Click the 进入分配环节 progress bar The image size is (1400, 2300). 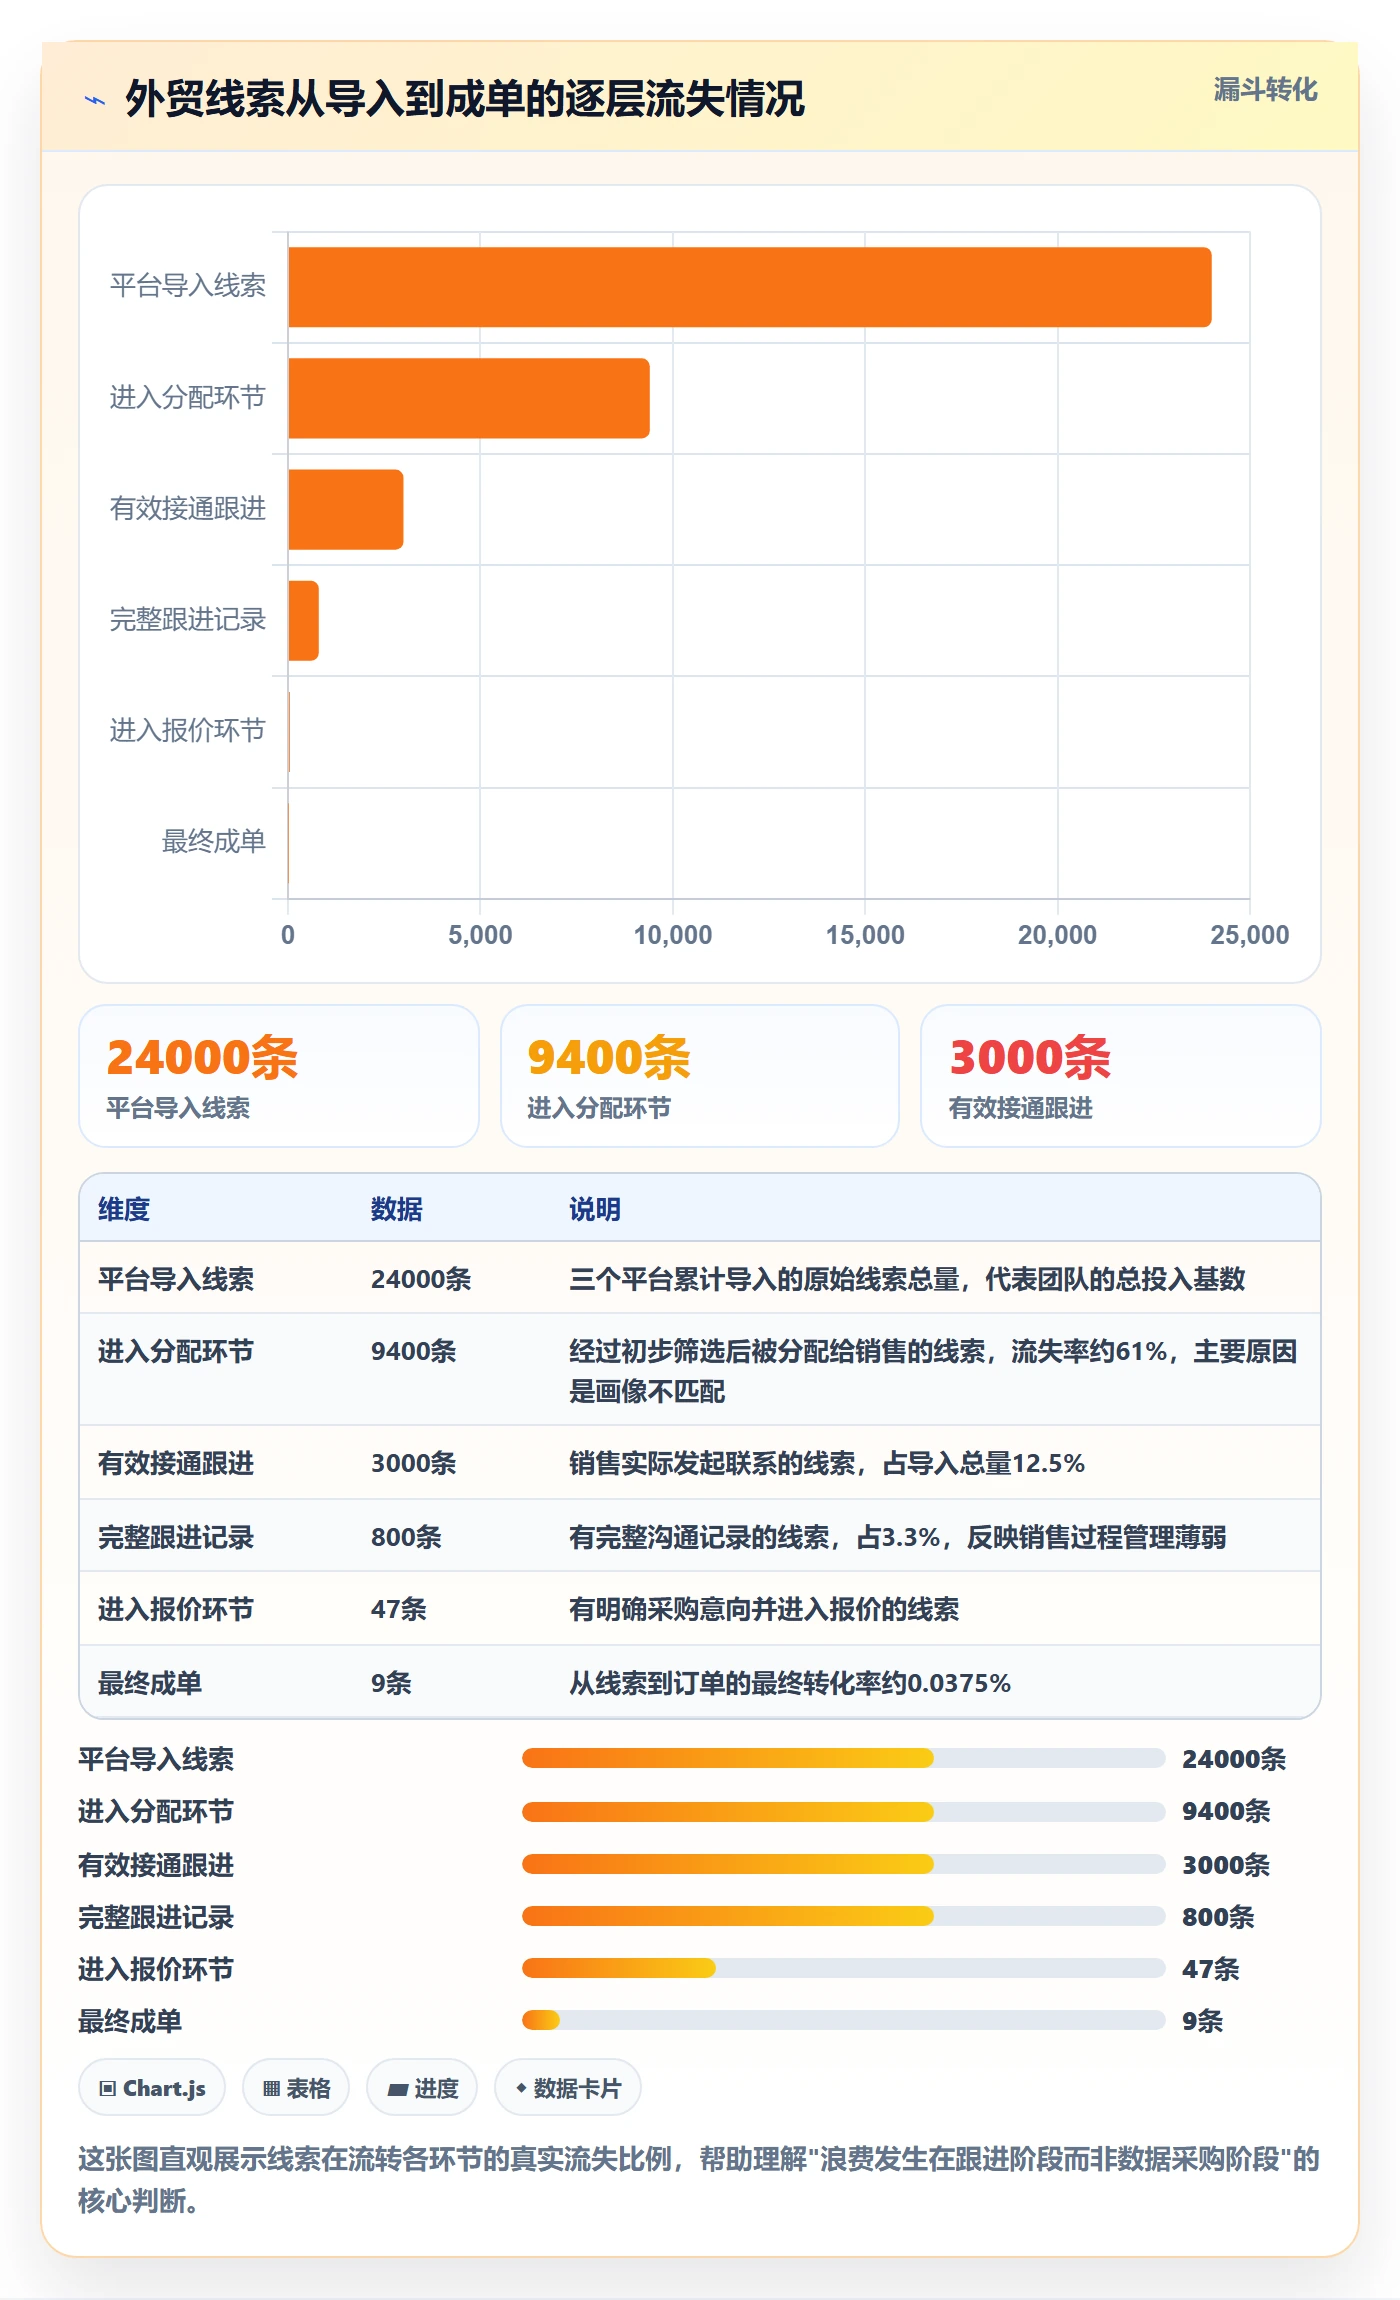(x=843, y=1811)
